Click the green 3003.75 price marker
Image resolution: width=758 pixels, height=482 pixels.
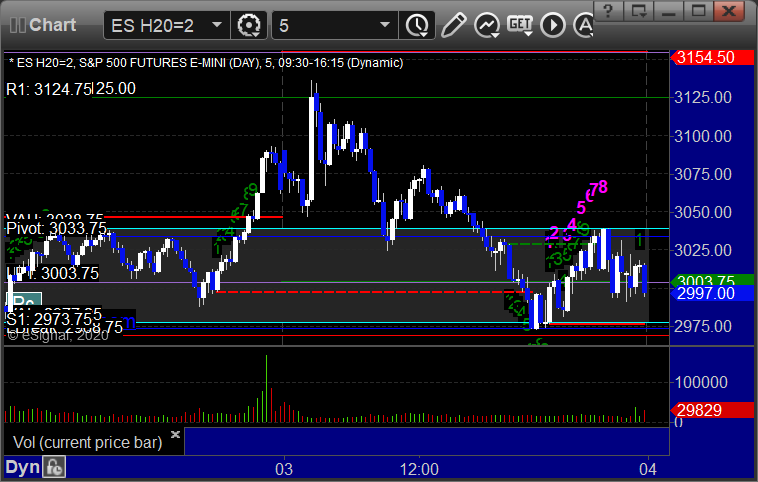(x=712, y=279)
